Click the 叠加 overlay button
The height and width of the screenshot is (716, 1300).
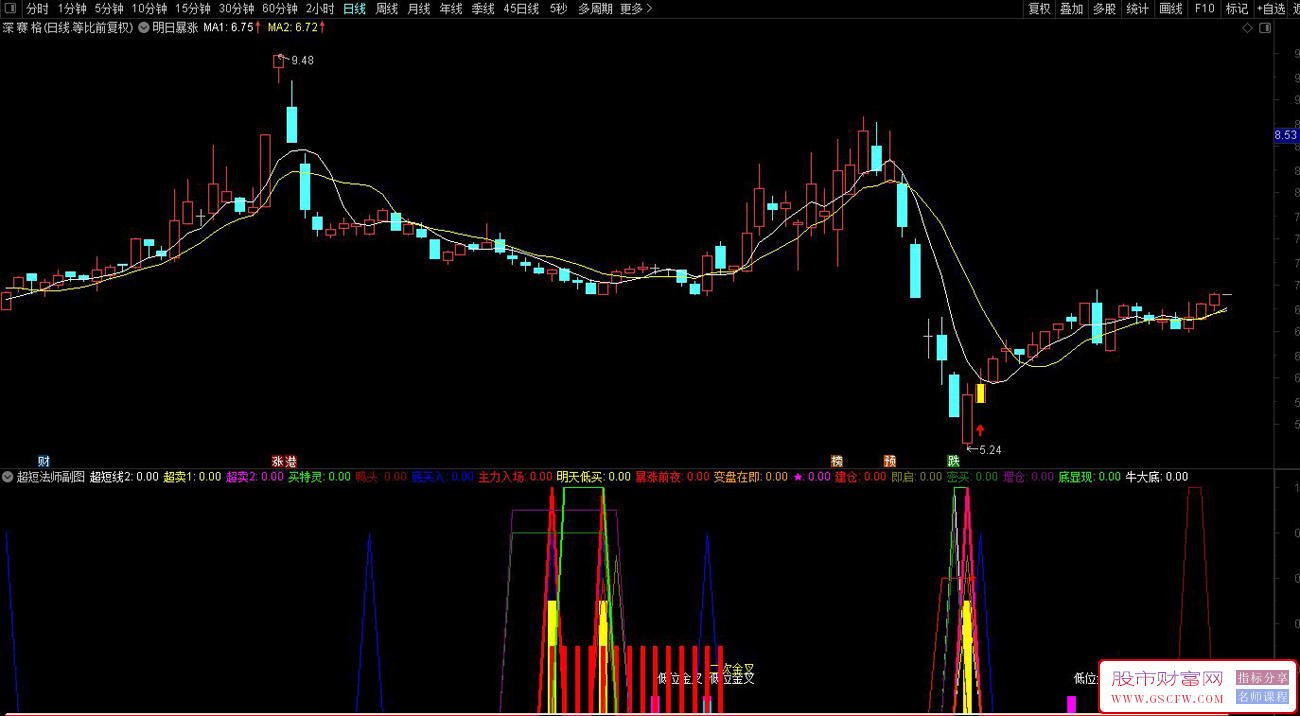(1072, 9)
